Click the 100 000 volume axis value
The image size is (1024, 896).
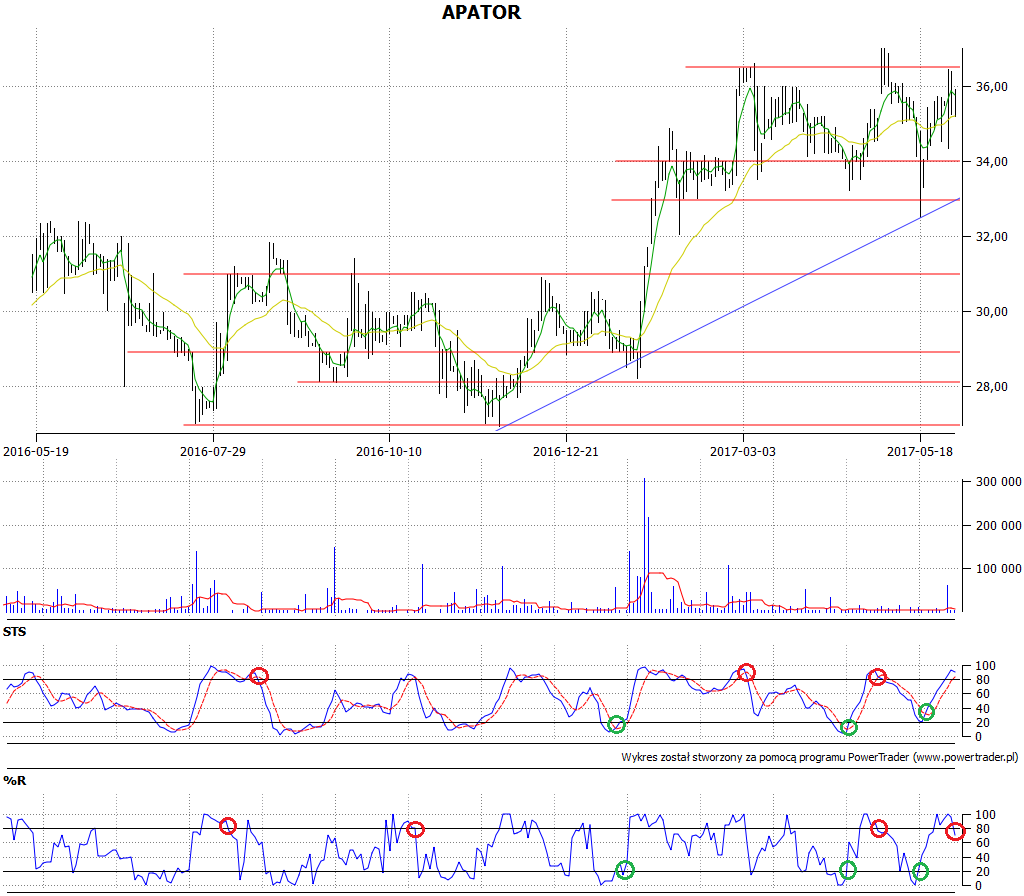[x=999, y=569]
